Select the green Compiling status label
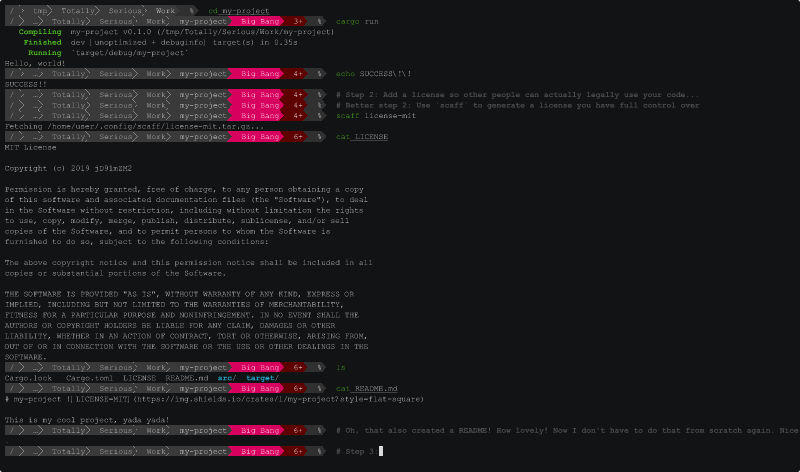 coord(40,32)
